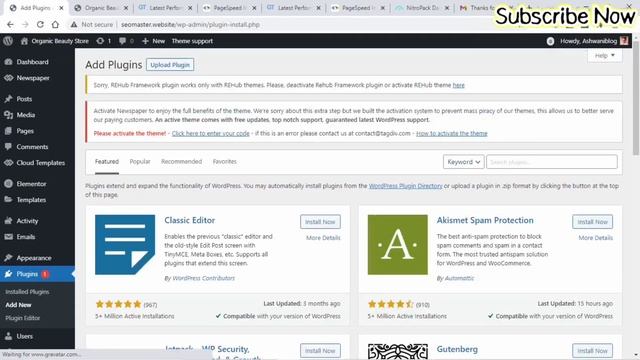The height and width of the screenshot is (360, 640).
Task: Open Automattic author link
Action: pyautogui.click(x=459, y=278)
